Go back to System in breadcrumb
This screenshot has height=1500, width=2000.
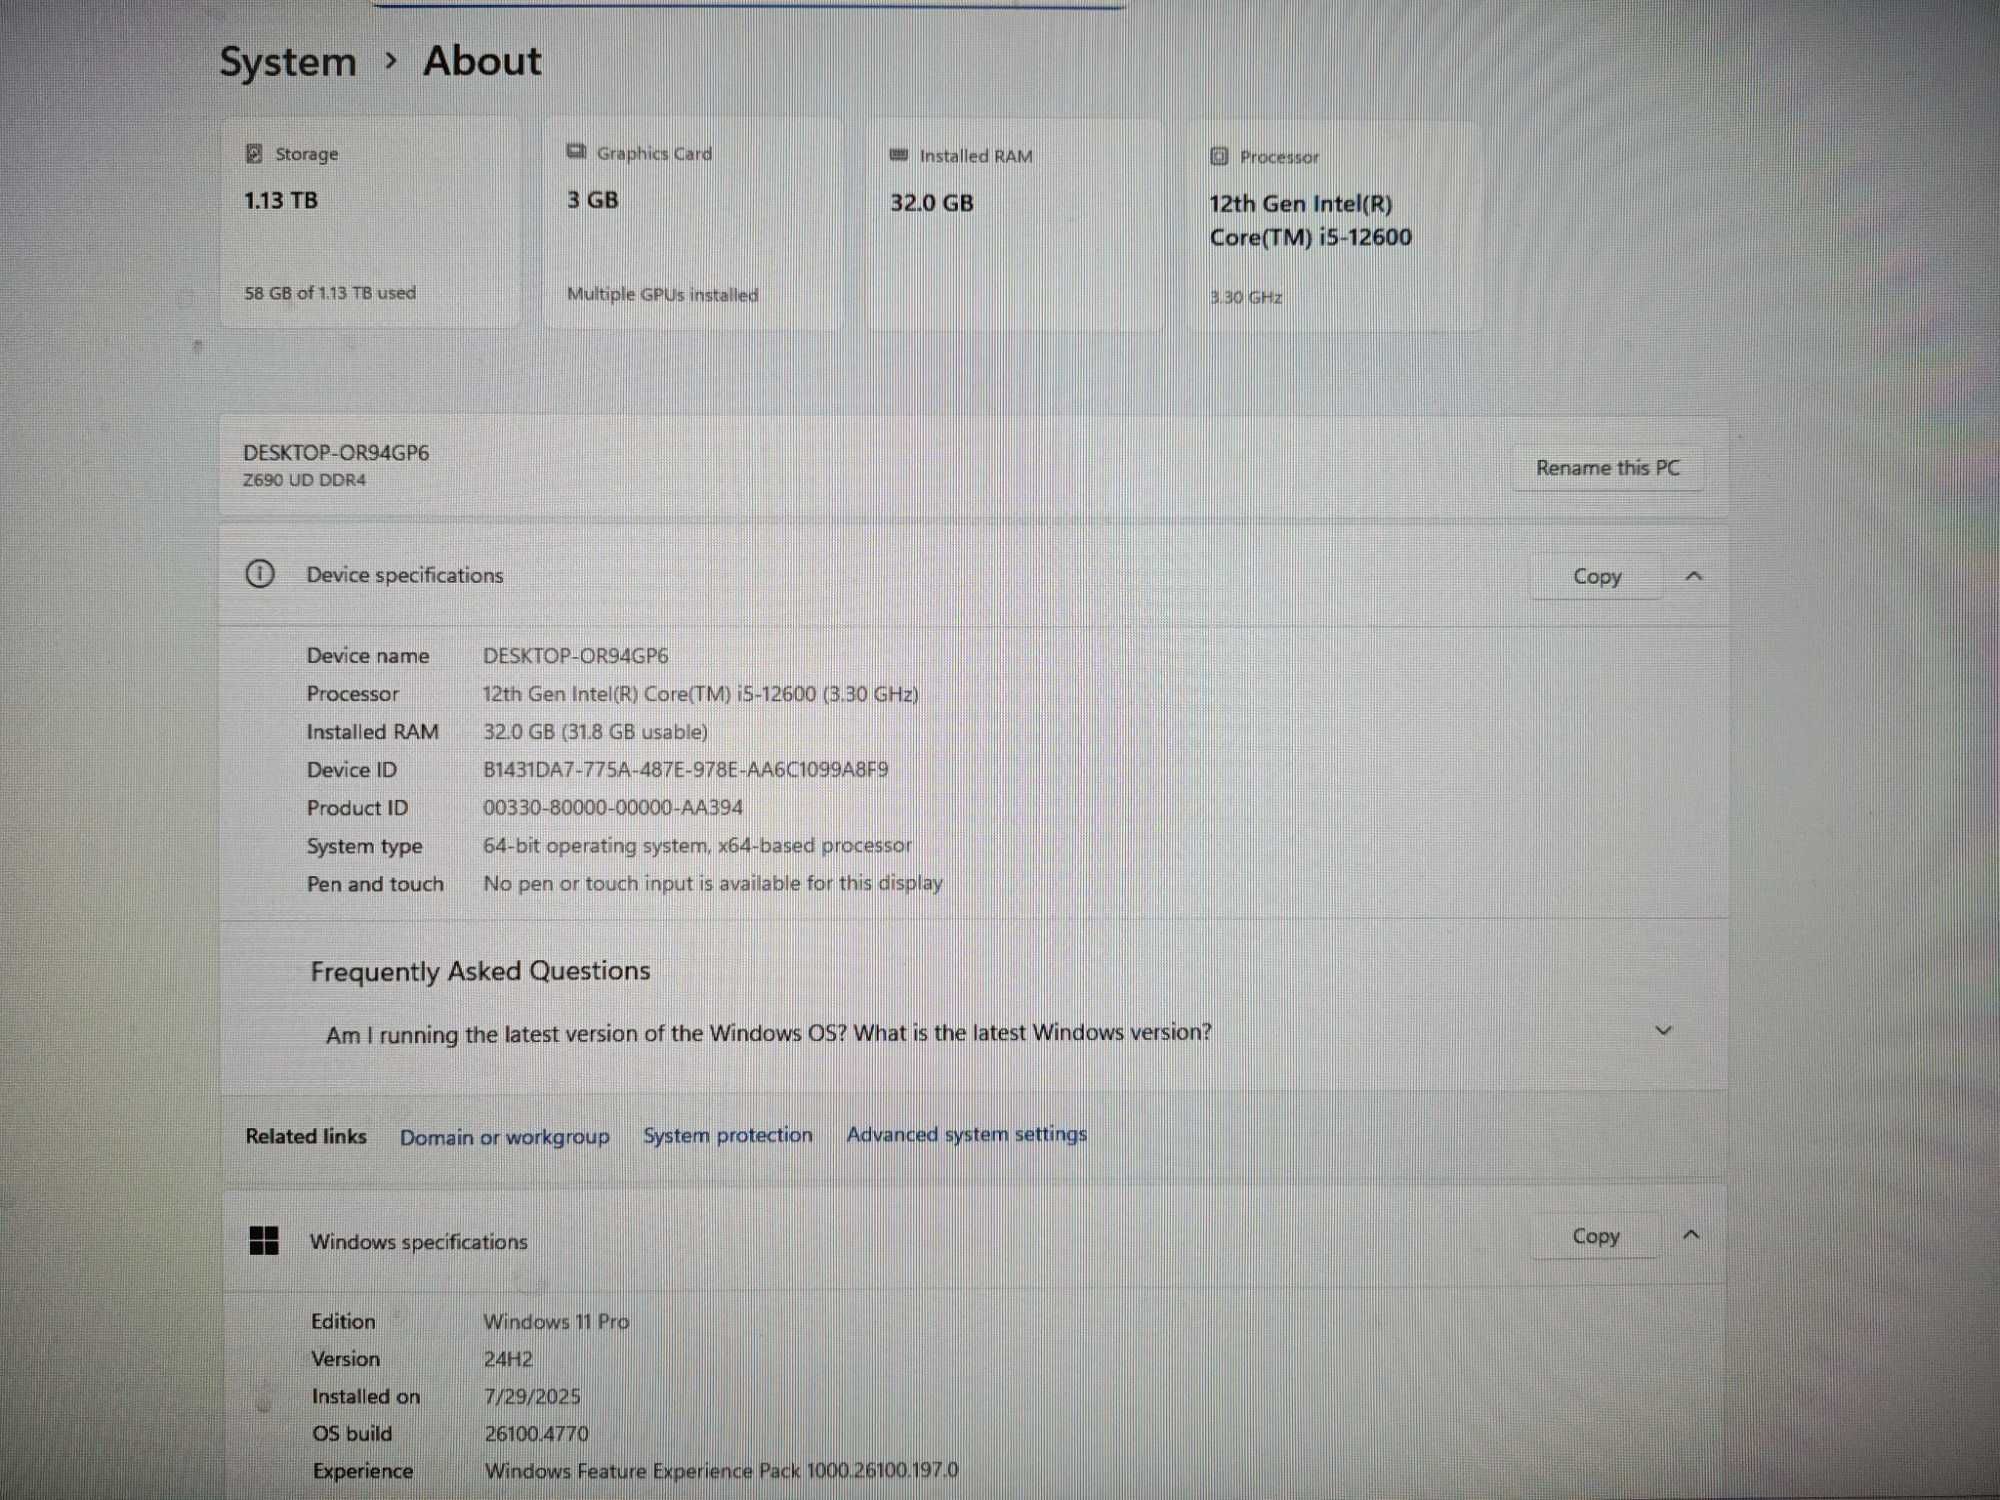coord(288,62)
